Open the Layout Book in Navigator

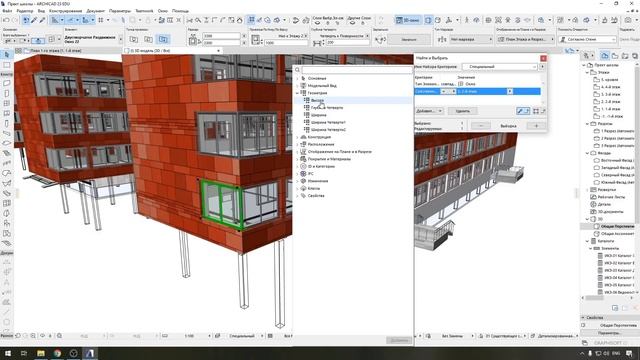(x=625, y=56)
